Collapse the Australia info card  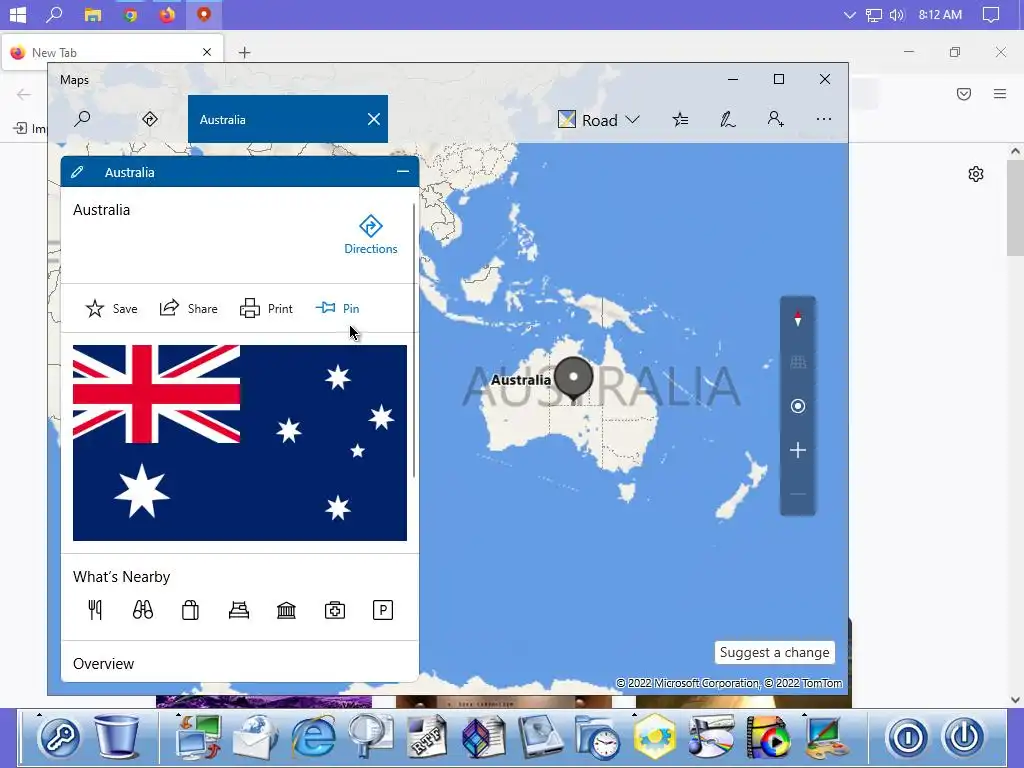coord(402,171)
